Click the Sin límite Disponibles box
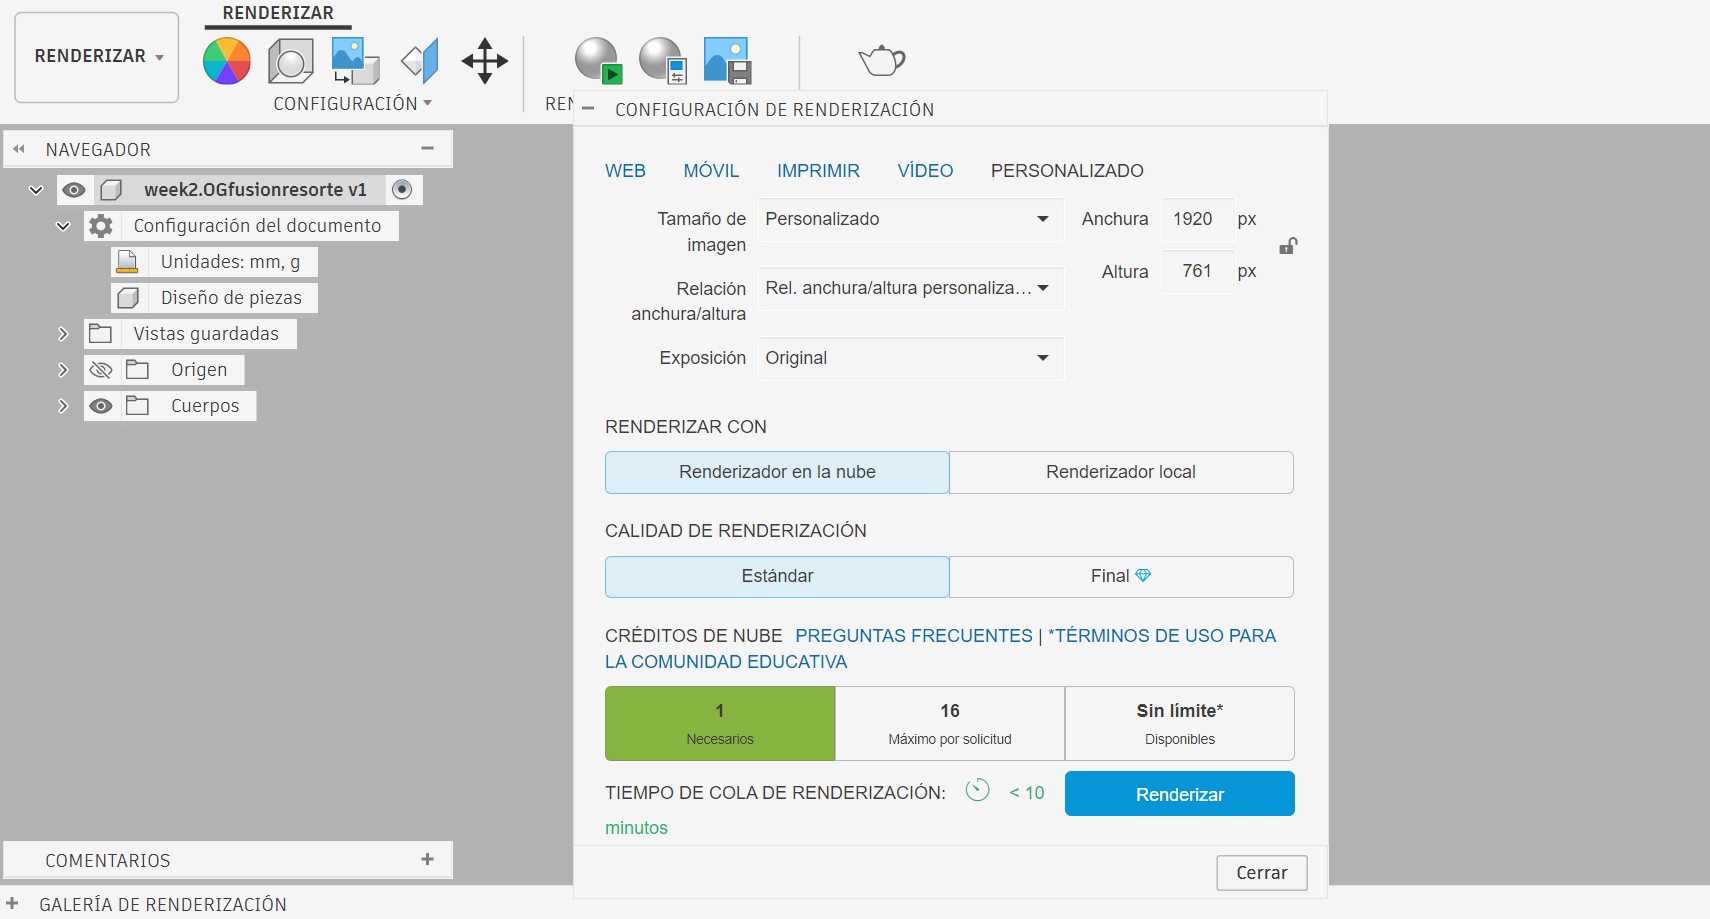 [1180, 724]
